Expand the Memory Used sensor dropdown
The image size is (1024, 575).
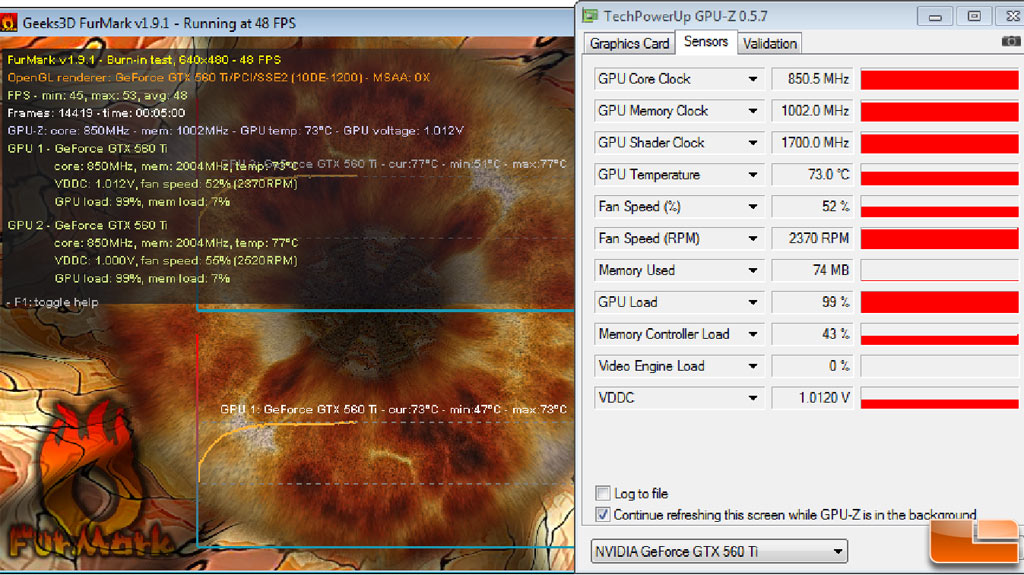tap(753, 271)
